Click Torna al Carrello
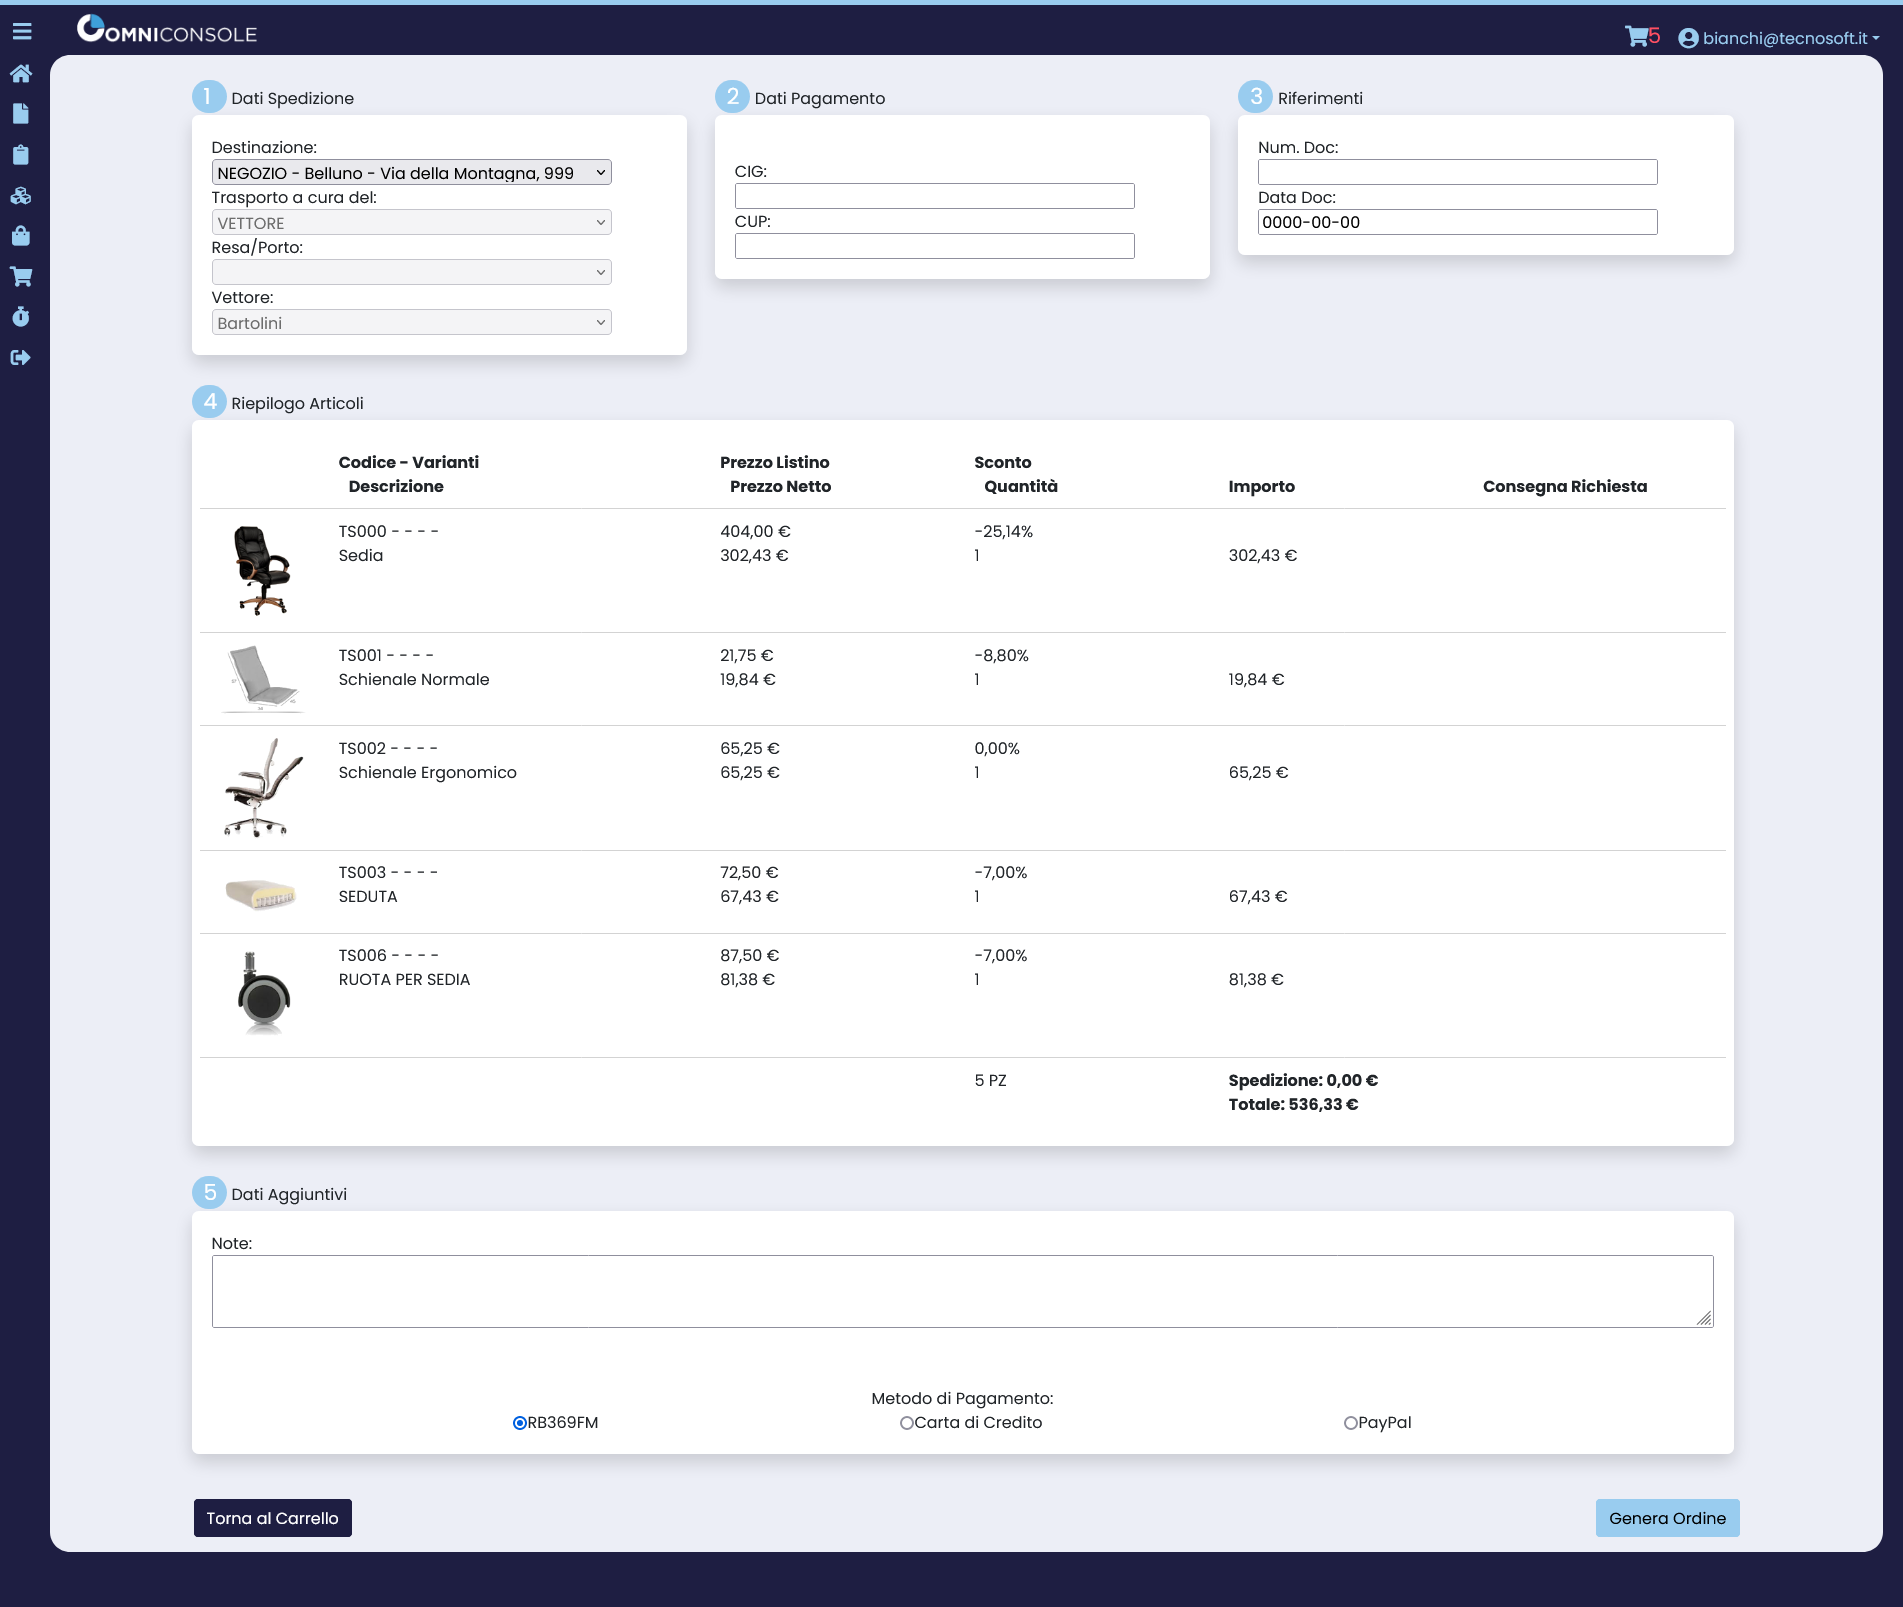Image resolution: width=1903 pixels, height=1607 pixels. tap(272, 1517)
